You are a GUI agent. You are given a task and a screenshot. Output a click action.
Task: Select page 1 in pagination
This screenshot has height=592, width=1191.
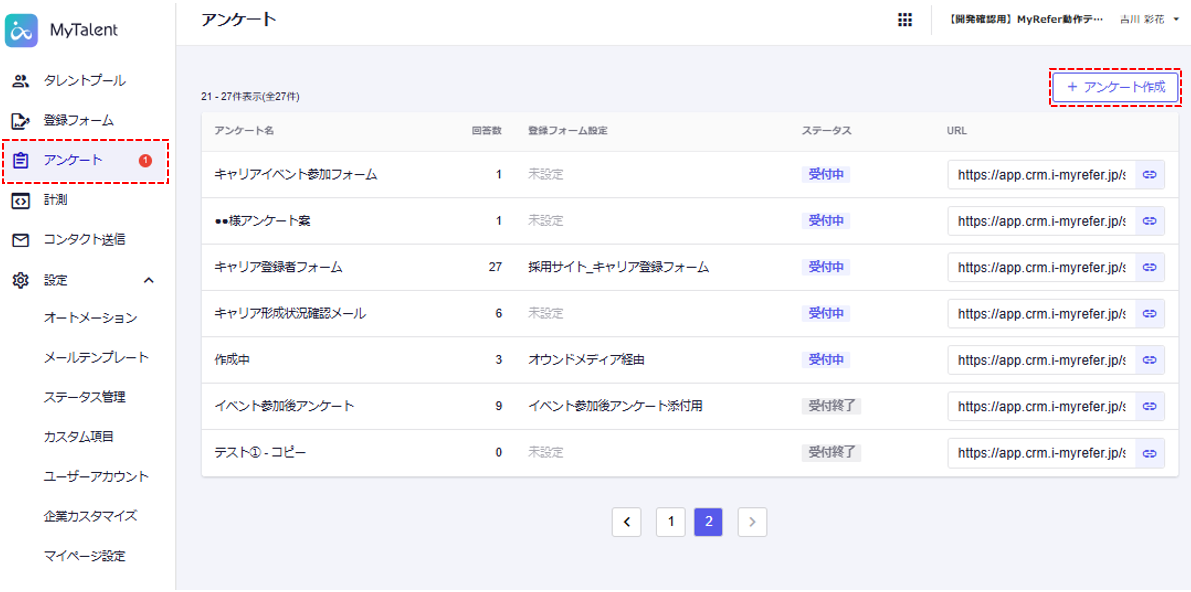pyautogui.click(x=671, y=521)
